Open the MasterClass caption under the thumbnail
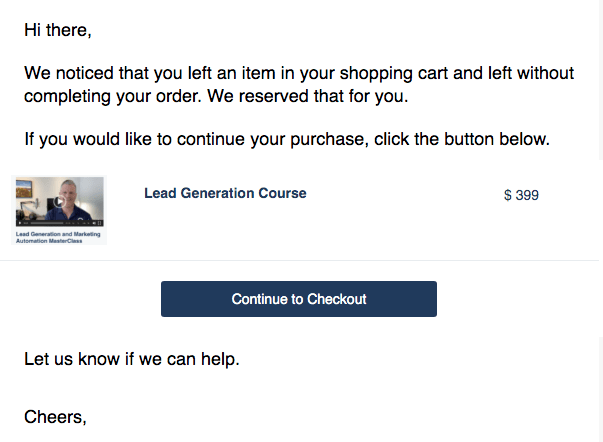This screenshot has width=603, height=442. (58, 237)
